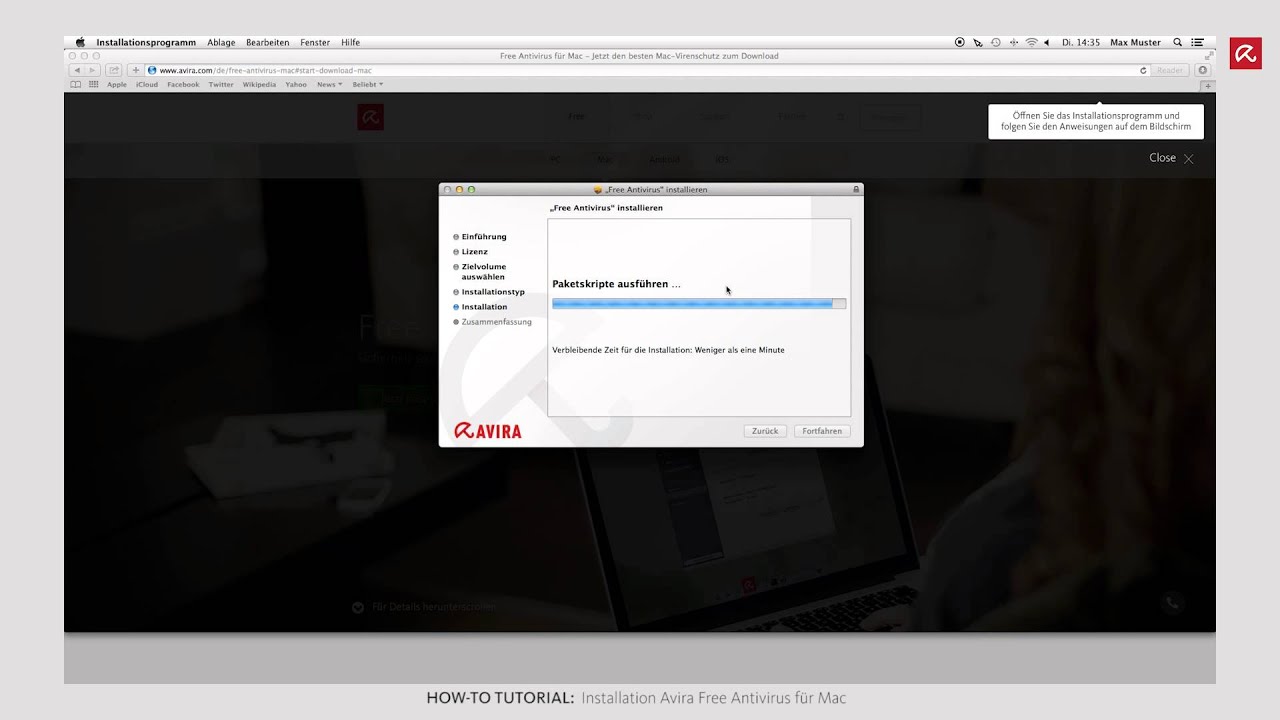Image resolution: width=1280 pixels, height=720 pixels.
Task: Click the Fortfahren button
Action: [x=822, y=431]
